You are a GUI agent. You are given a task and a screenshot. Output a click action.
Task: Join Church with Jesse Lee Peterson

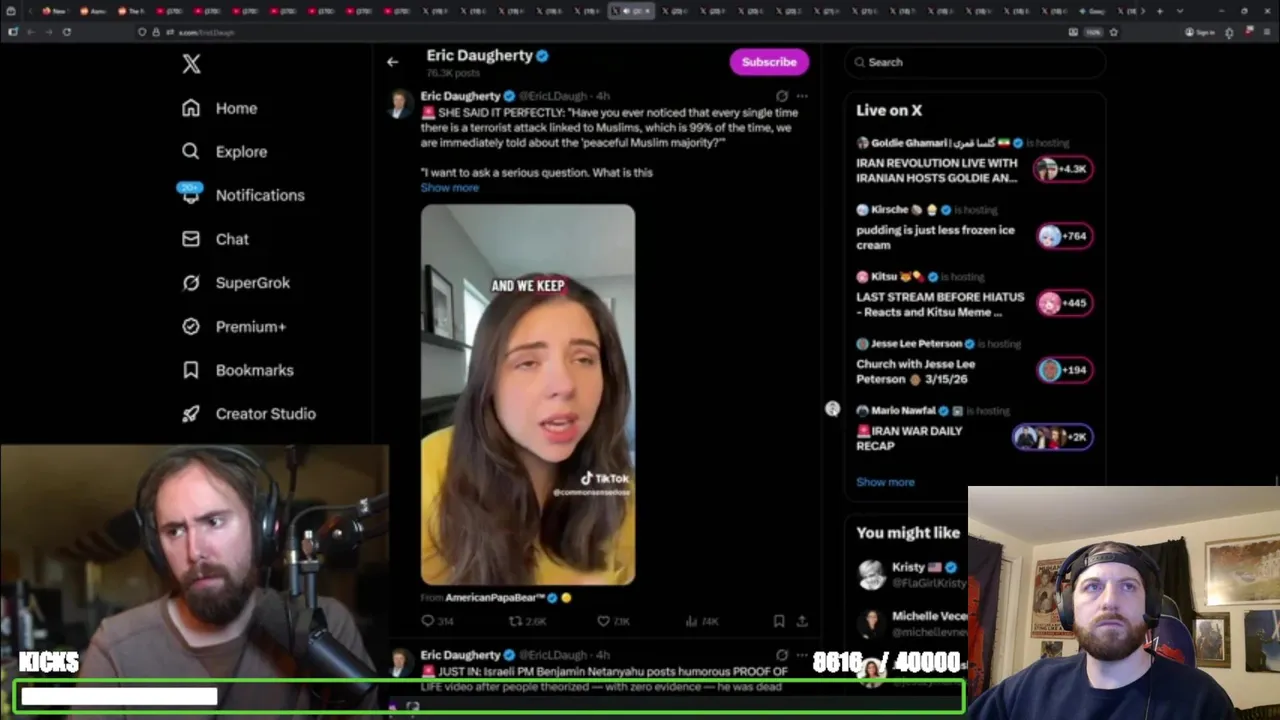coord(915,371)
